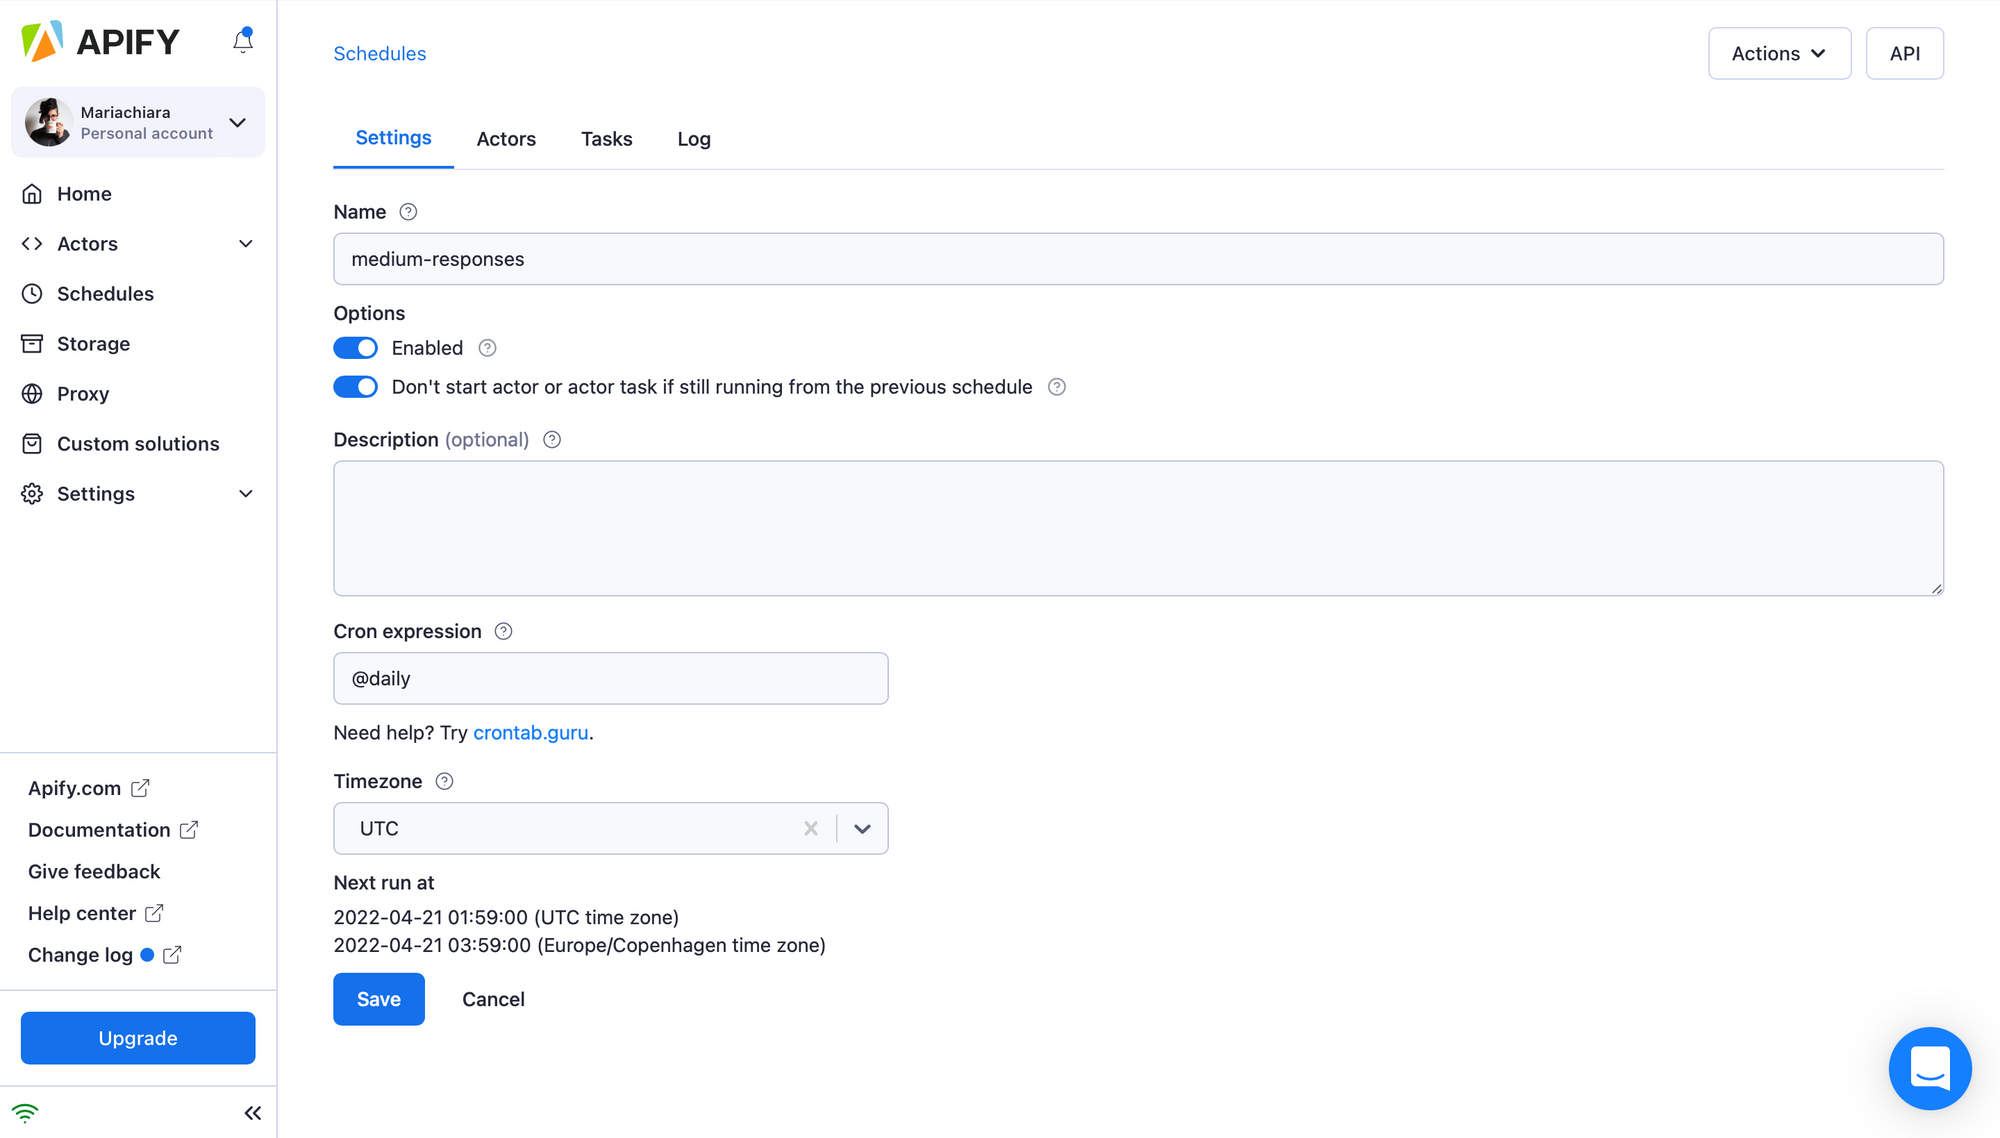Switch to the Tasks tab
The image size is (2000, 1138).
(x=606, y=139)
